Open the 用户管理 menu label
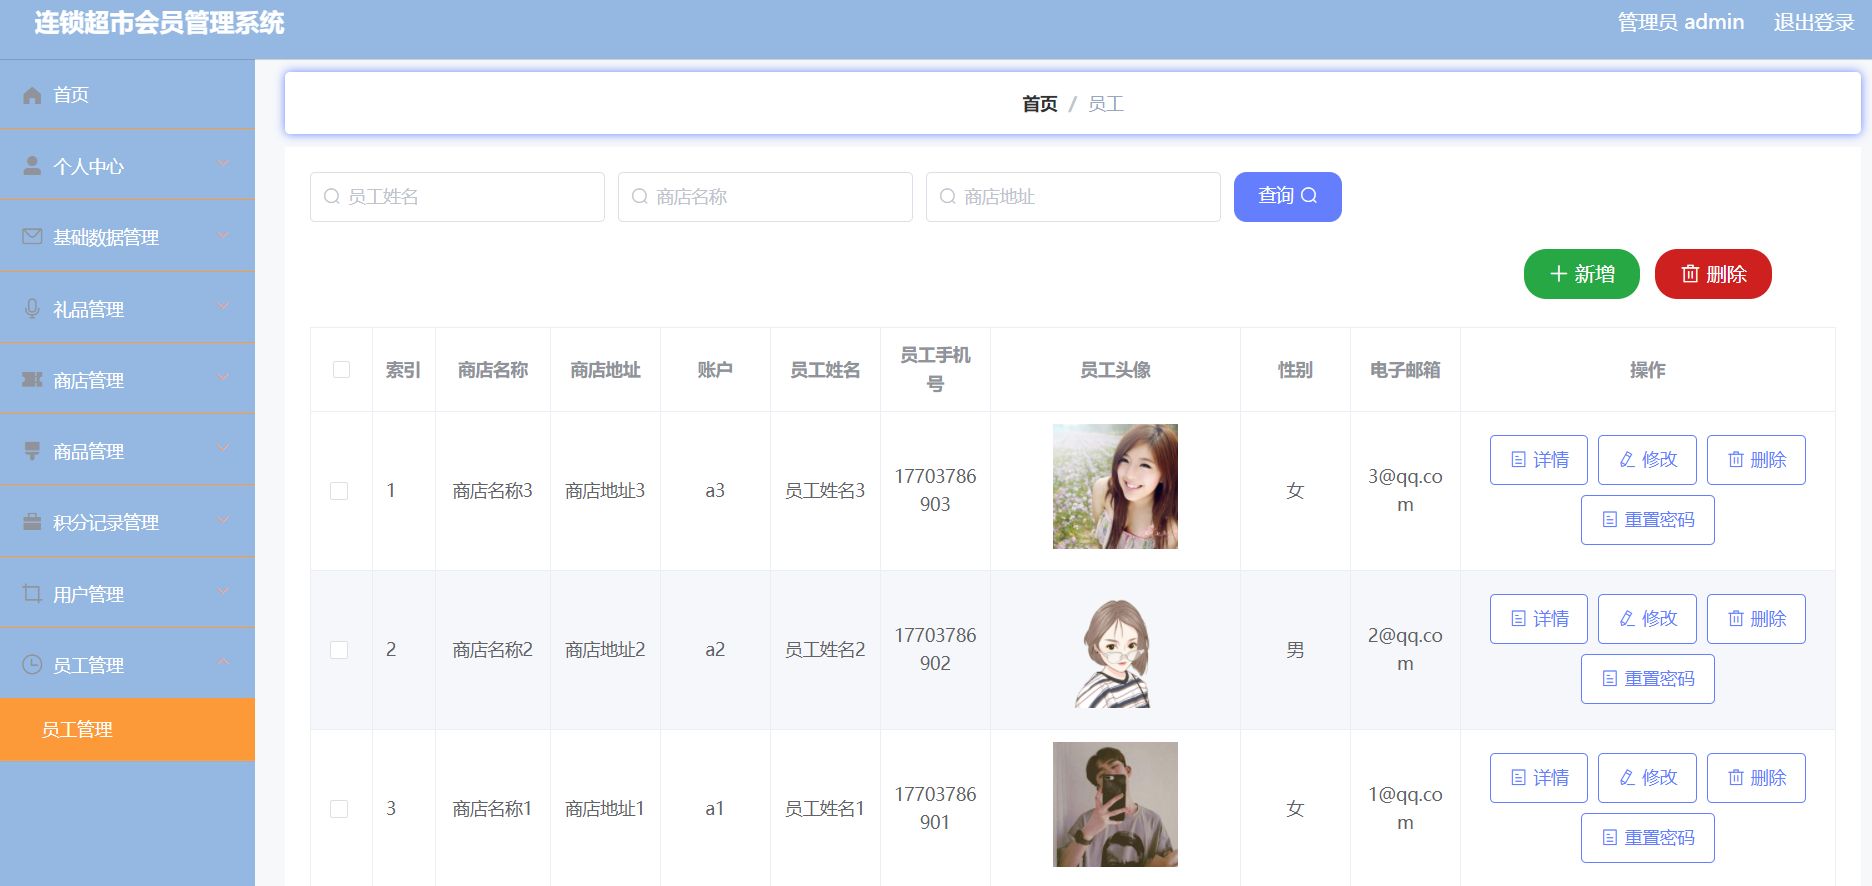This screenshot has width=1872, height=886. 89,595
